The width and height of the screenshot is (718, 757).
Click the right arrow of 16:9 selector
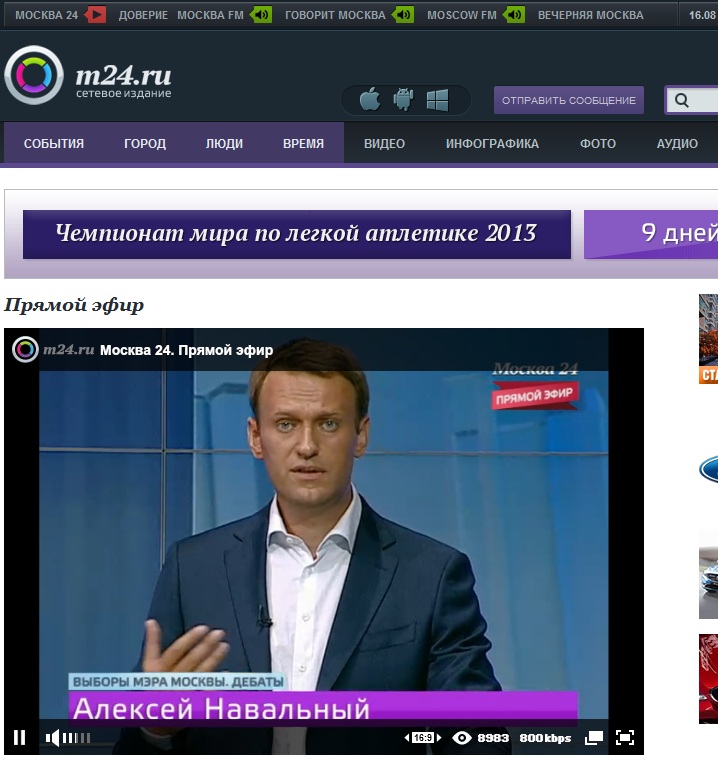pos(438,738)
